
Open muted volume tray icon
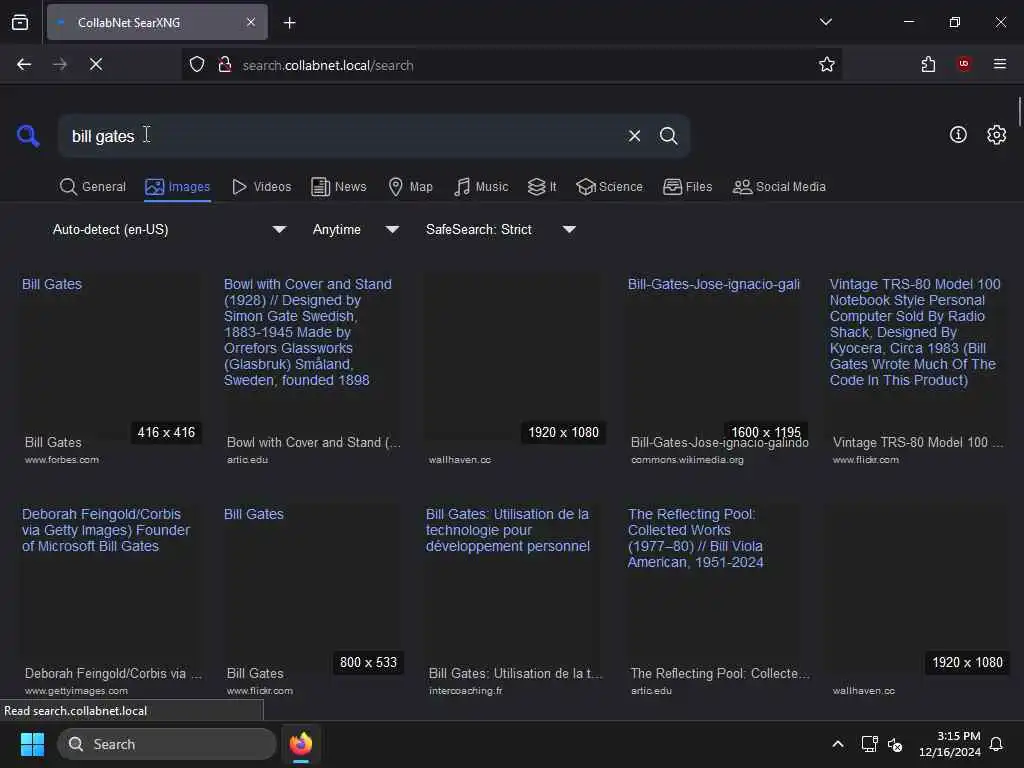pos(895,744)
